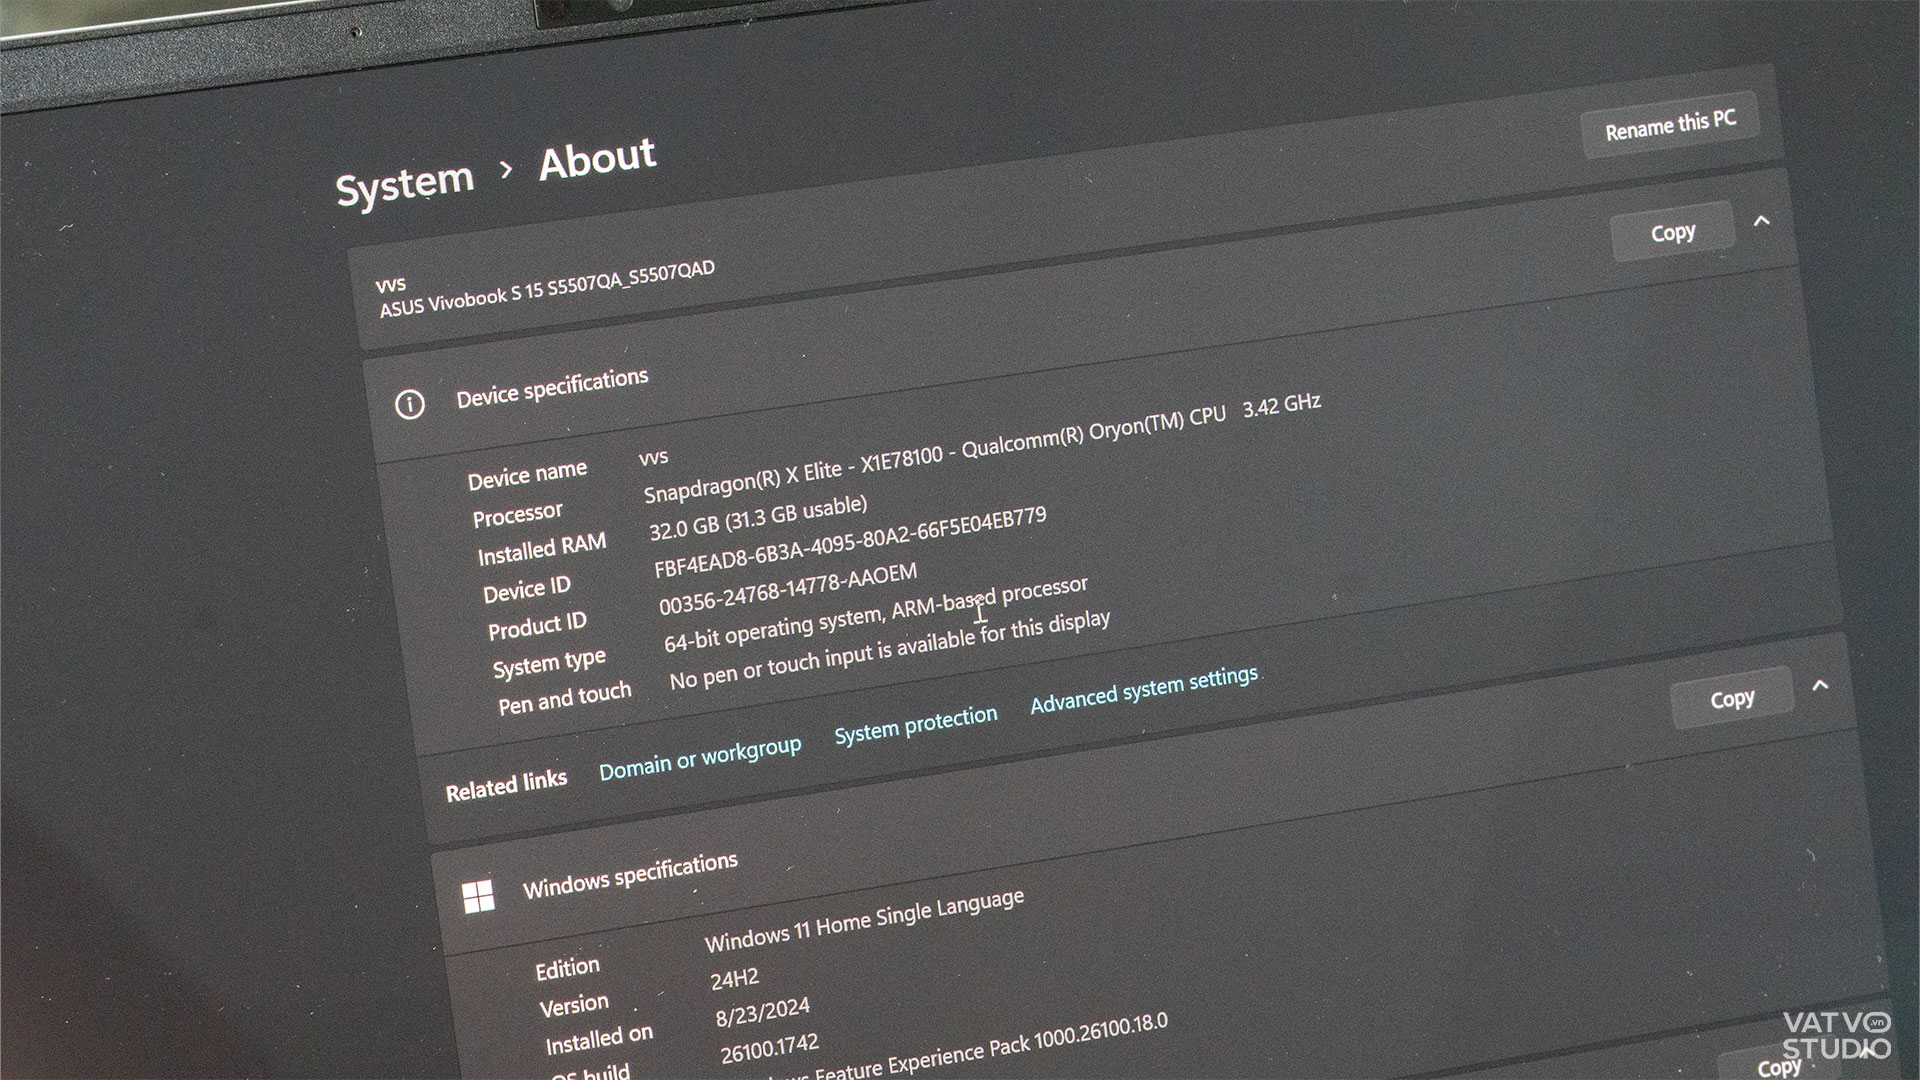Viewport: 1920px width, 1080px height.
Task: Select the Windows 11 Home Single Language text
Action: (864, 921)
